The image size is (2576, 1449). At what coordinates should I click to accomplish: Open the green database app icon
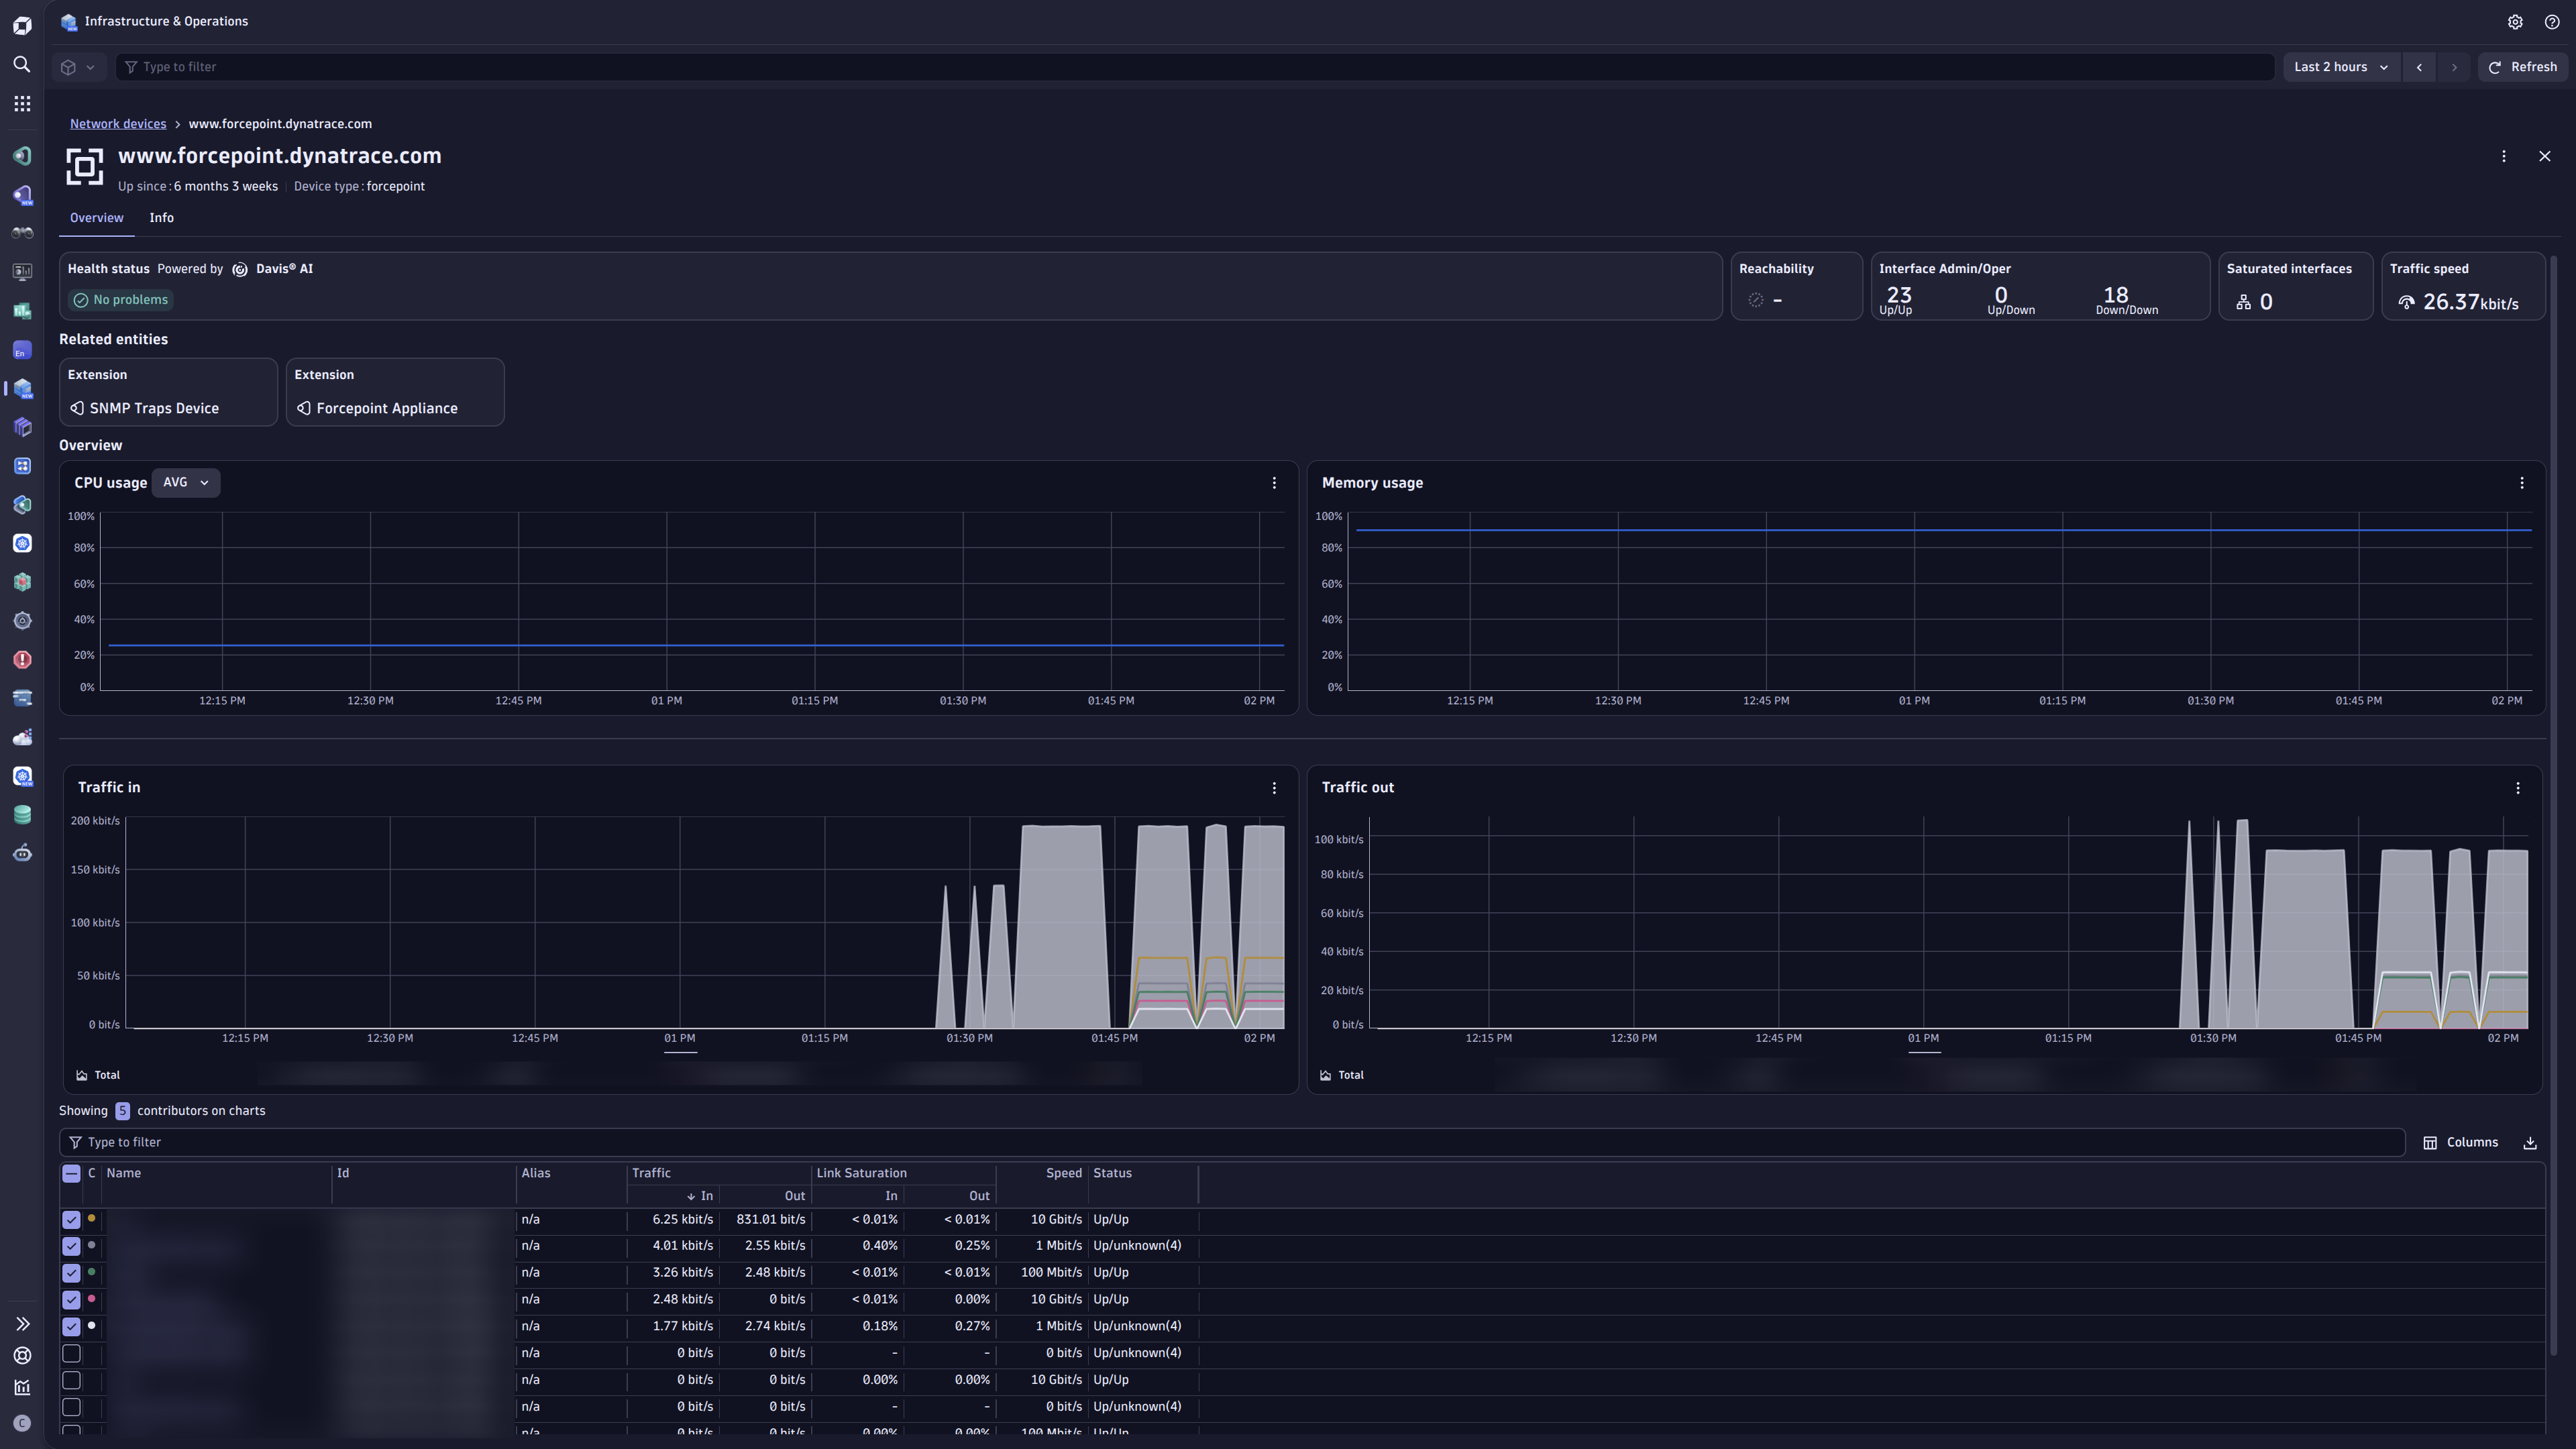point(22,815)
